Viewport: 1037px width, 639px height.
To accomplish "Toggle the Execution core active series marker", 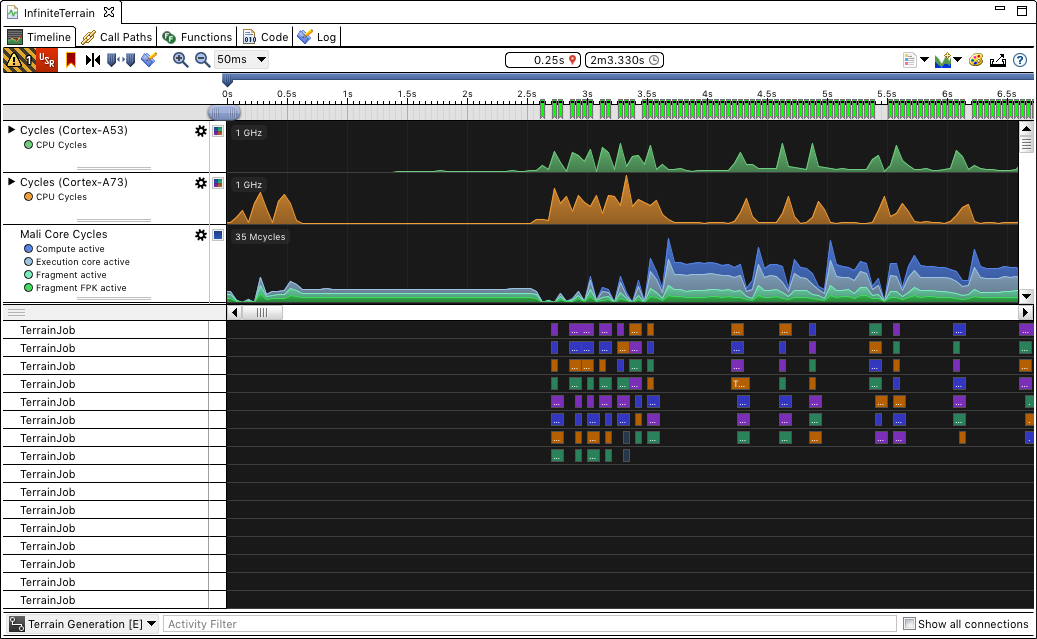I will (x=28, y=262).
